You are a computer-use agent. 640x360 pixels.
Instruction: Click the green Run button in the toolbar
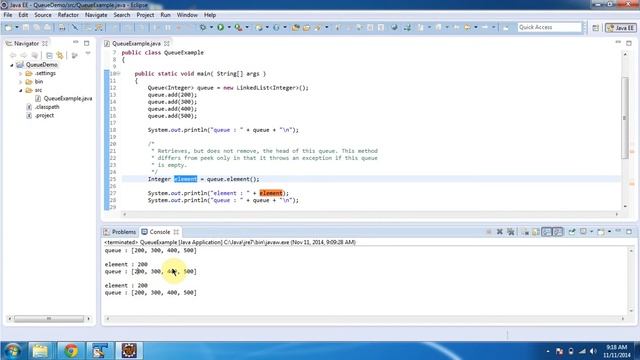(220, 27)
